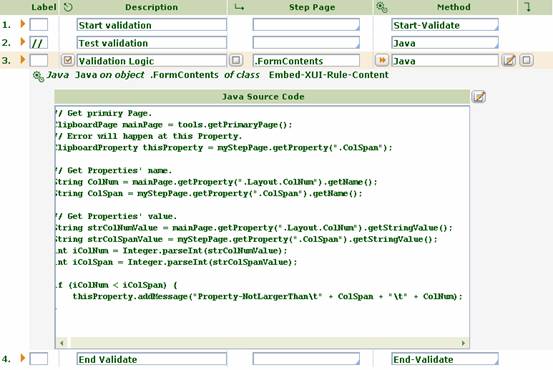The image size is (553, 370).
Task: Expand step 2 Test validation arrow
Action: (23, 42)
